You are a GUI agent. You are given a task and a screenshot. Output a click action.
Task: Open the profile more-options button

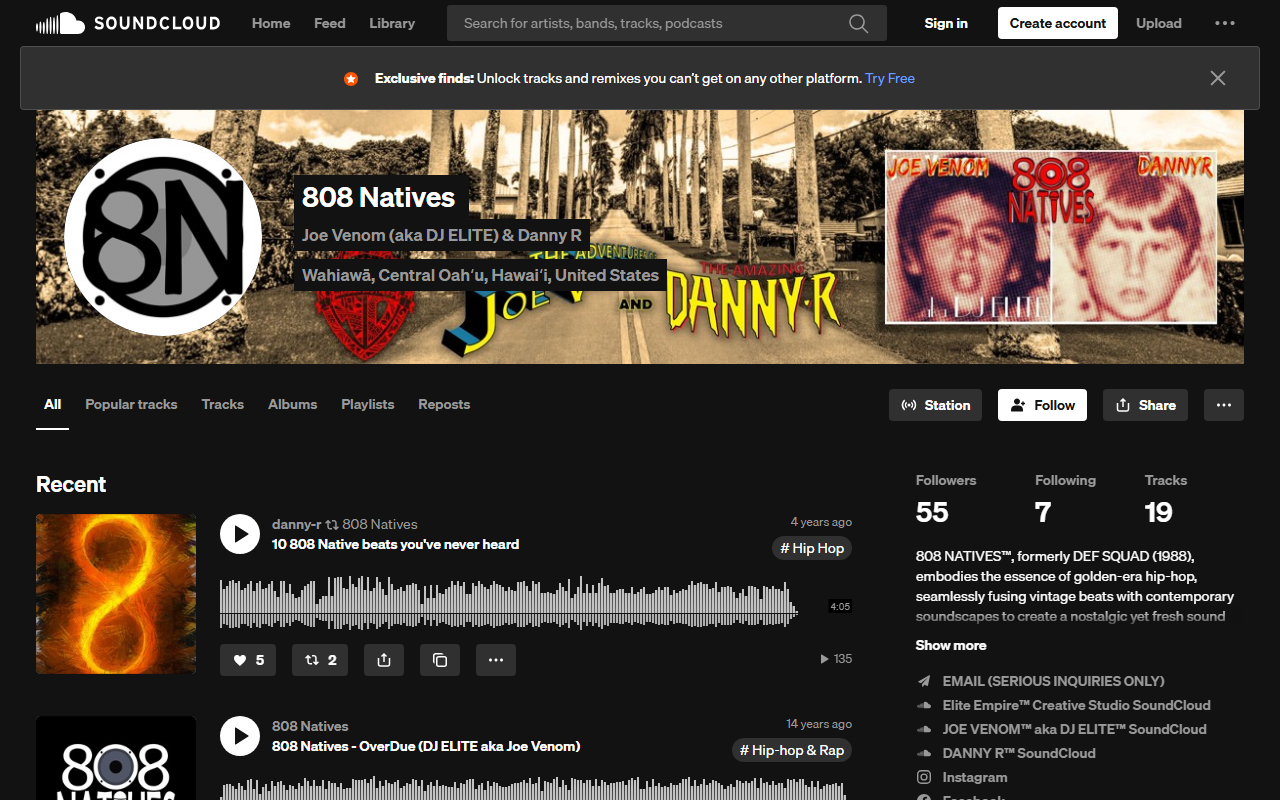point(1224,405)
